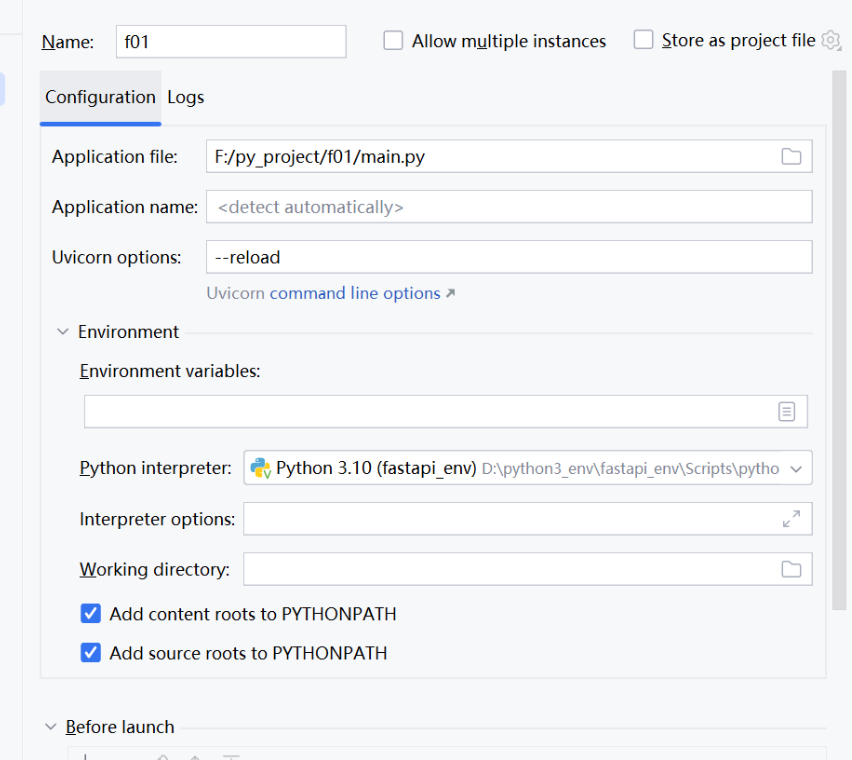Collapse the Before launch section
The width and height of the screenshot is (852, 760).
point(51,727)
